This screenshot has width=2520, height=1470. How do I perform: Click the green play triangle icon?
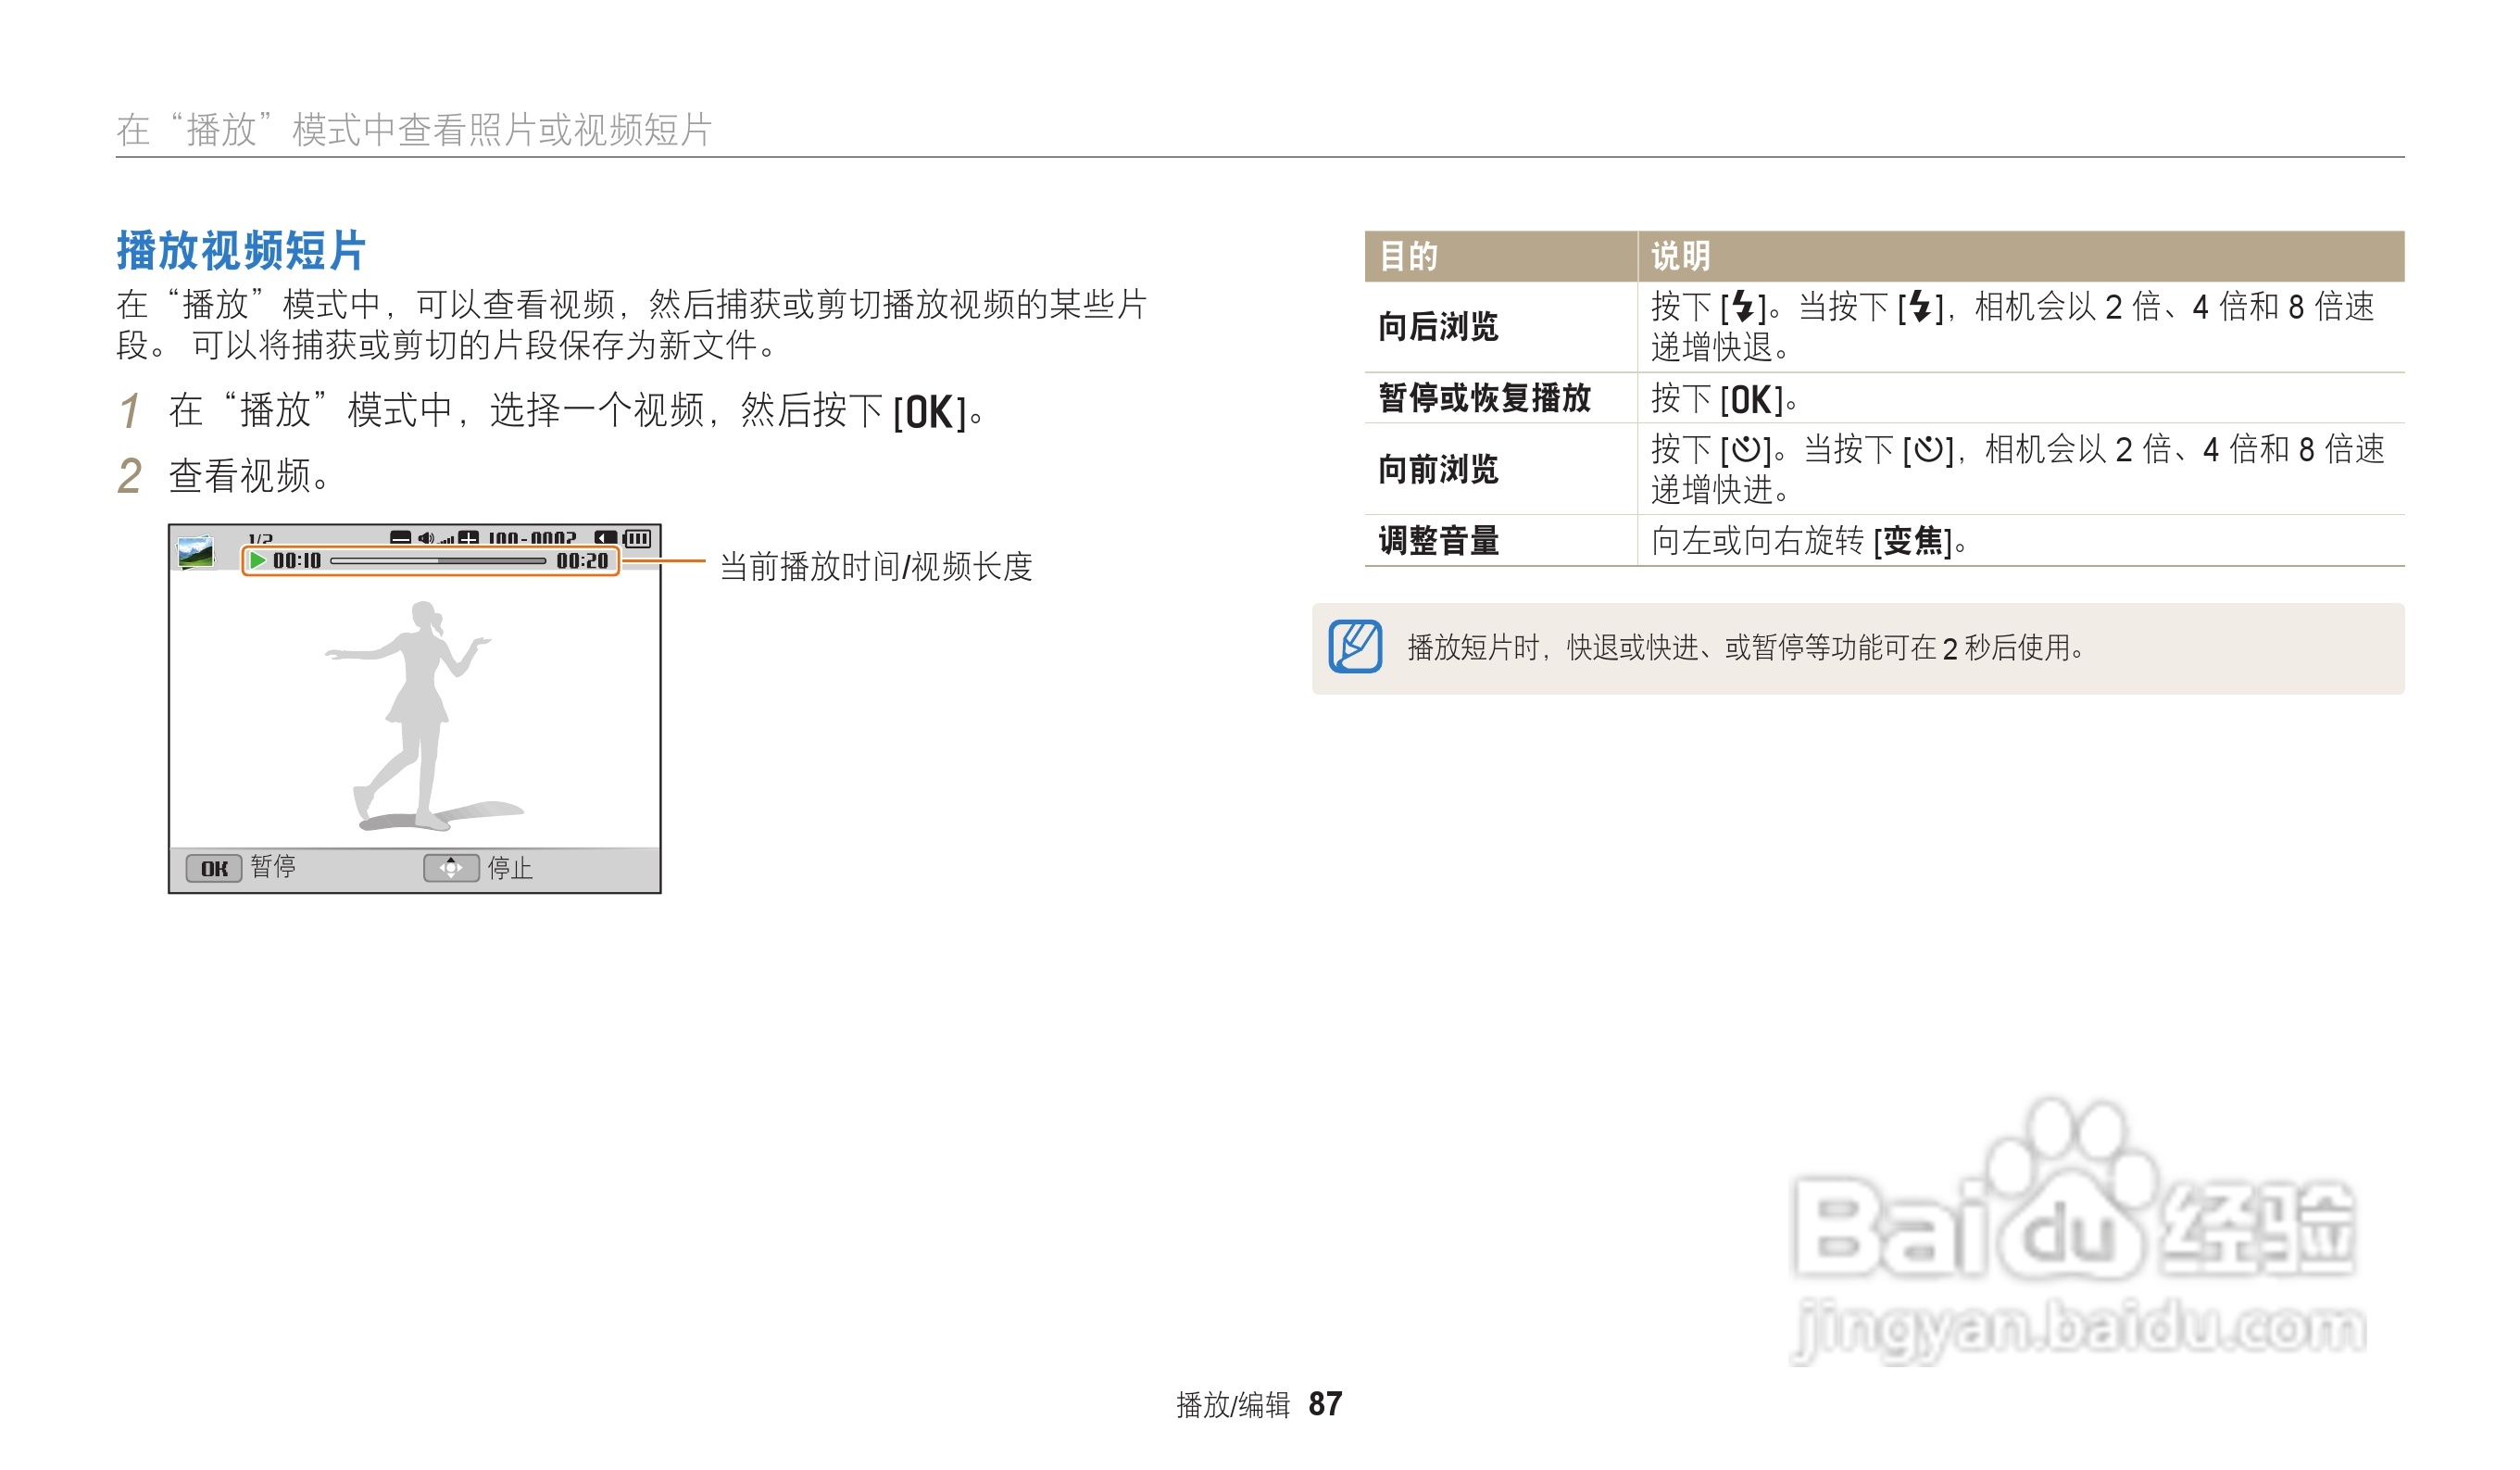coord(258,560)
